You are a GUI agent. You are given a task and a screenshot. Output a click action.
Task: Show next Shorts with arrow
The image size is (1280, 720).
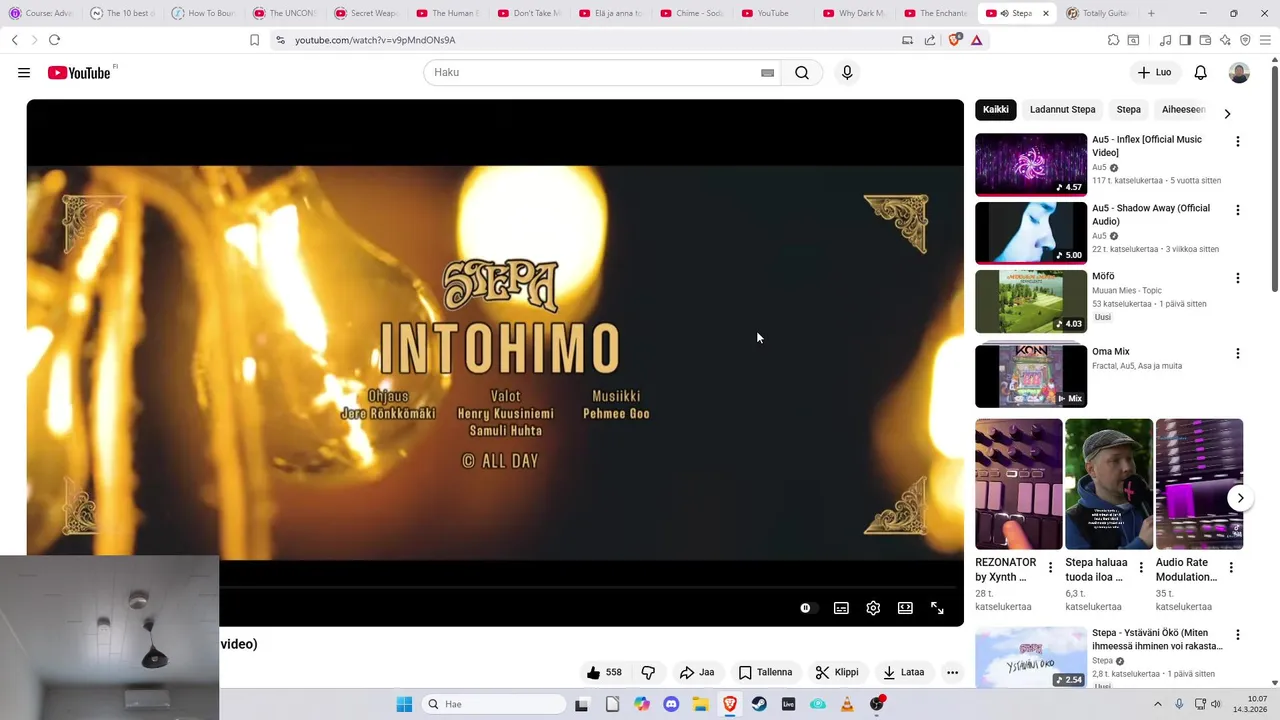[x=1240, y=498]
